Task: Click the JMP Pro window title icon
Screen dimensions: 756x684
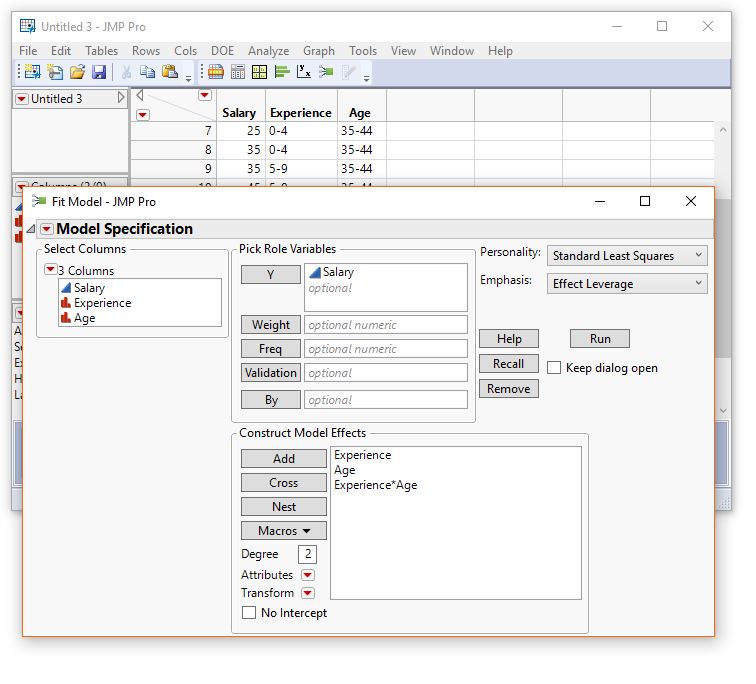Action: click(x=27, y=26)
